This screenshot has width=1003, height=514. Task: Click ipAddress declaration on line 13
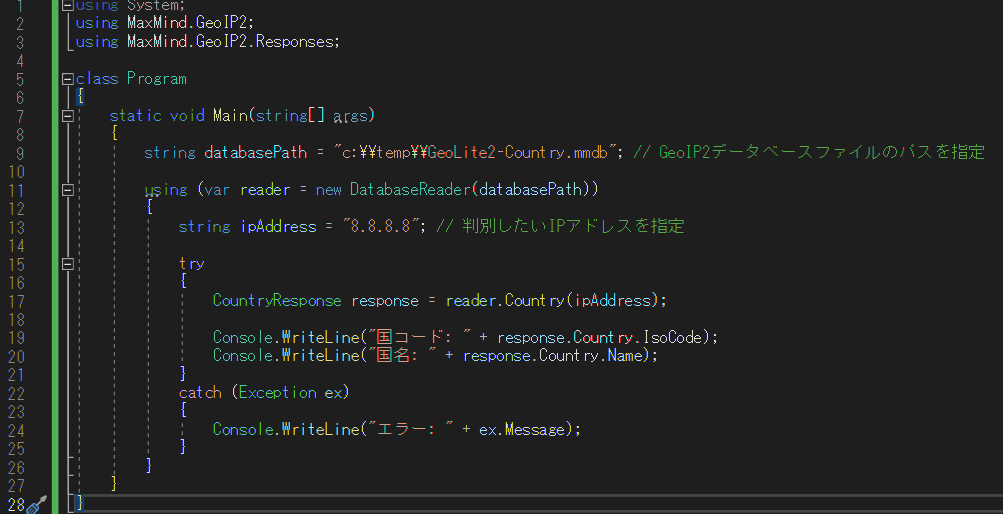(x=278, y=227)
